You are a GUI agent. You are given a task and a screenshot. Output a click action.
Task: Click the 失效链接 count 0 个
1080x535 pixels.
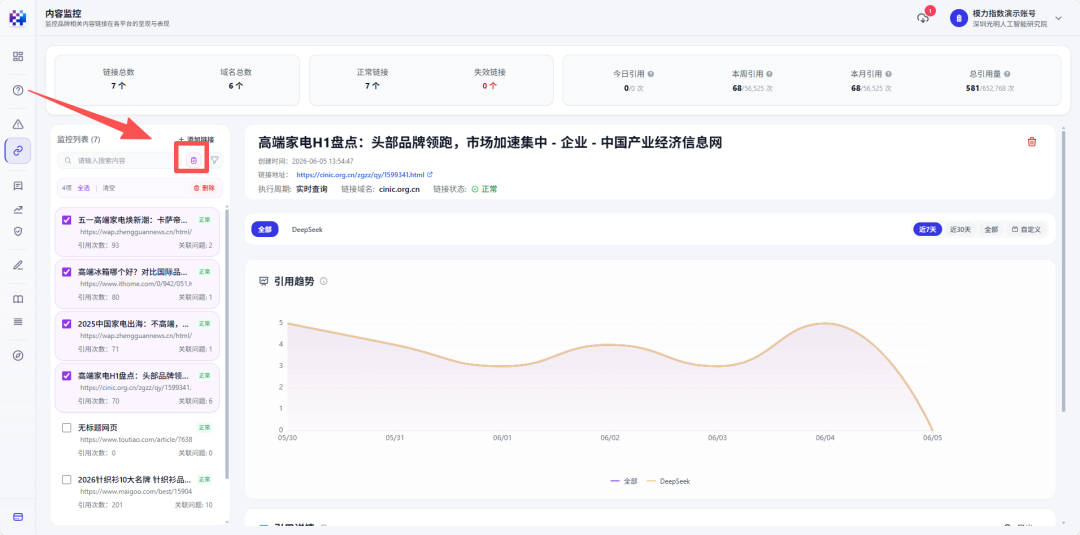click(x=490, y=86)
